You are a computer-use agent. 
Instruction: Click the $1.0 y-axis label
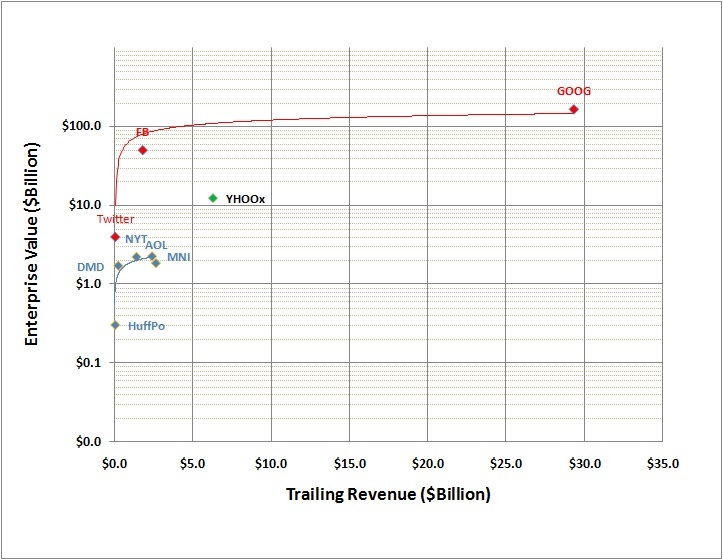coord(89,284)
